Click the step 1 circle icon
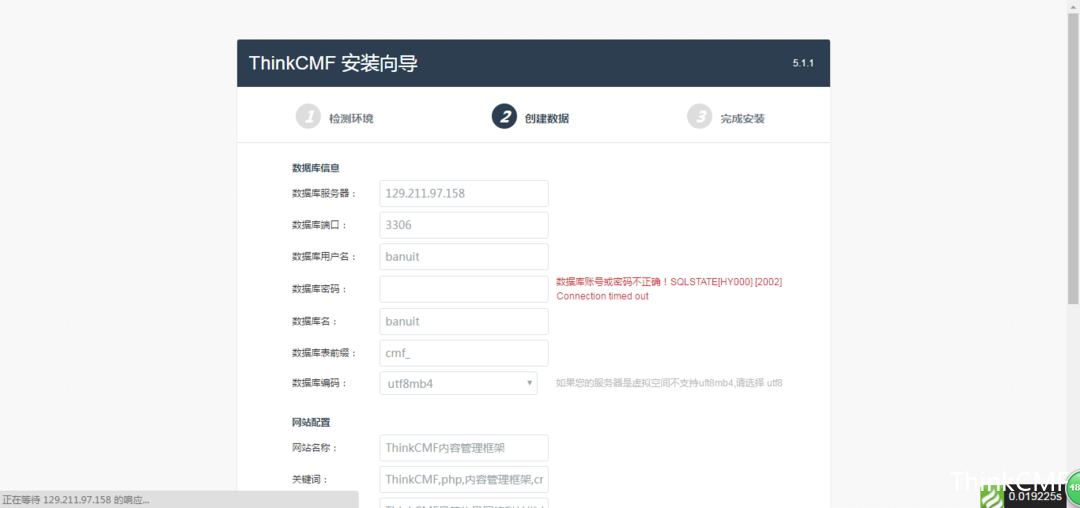 (x=309, y=116)
